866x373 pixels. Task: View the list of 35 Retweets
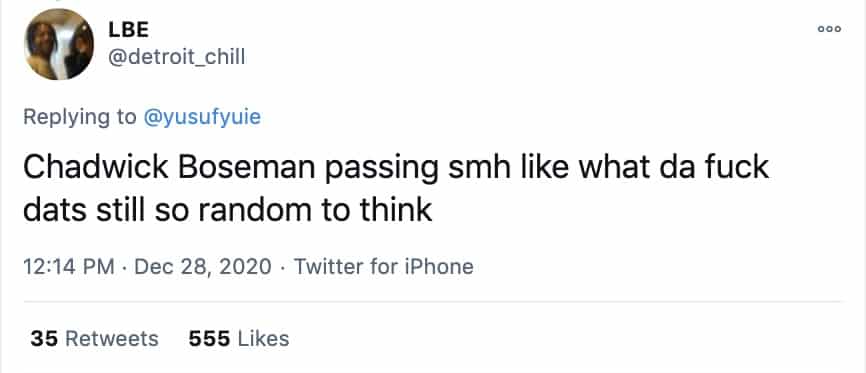[94, 338]
